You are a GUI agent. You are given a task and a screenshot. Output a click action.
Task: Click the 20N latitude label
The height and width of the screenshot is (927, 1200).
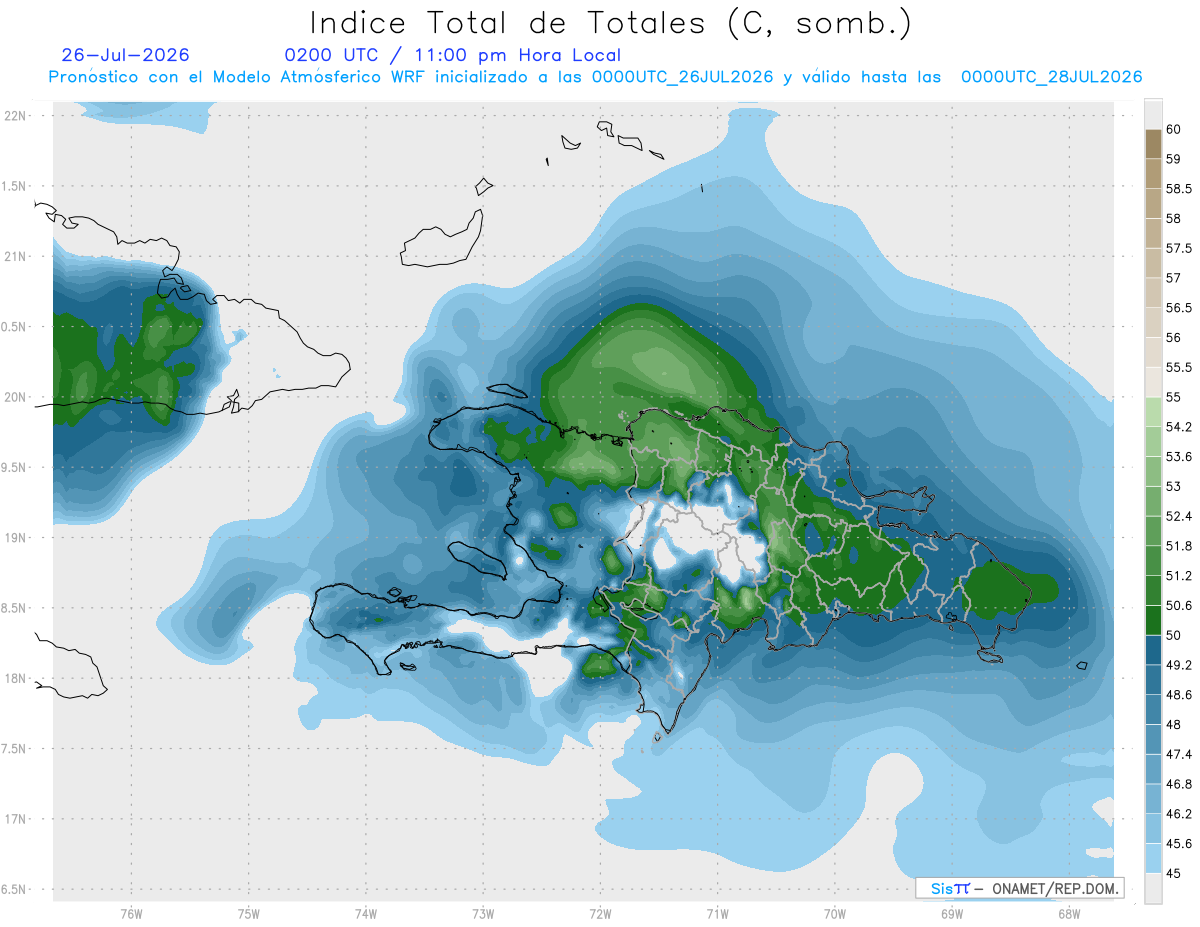(x=15, y=397)
